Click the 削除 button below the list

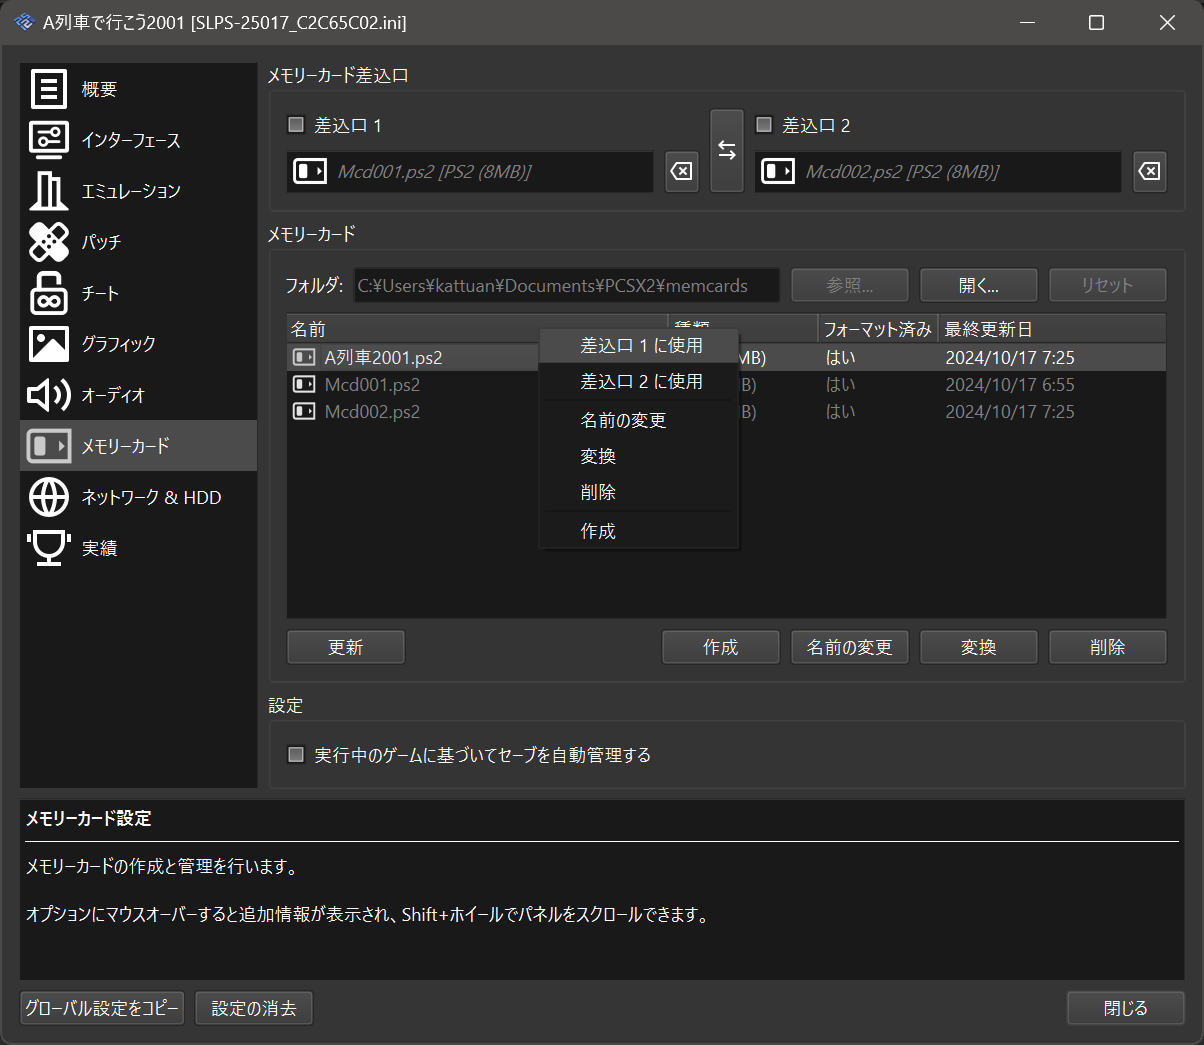[1108, 647]
